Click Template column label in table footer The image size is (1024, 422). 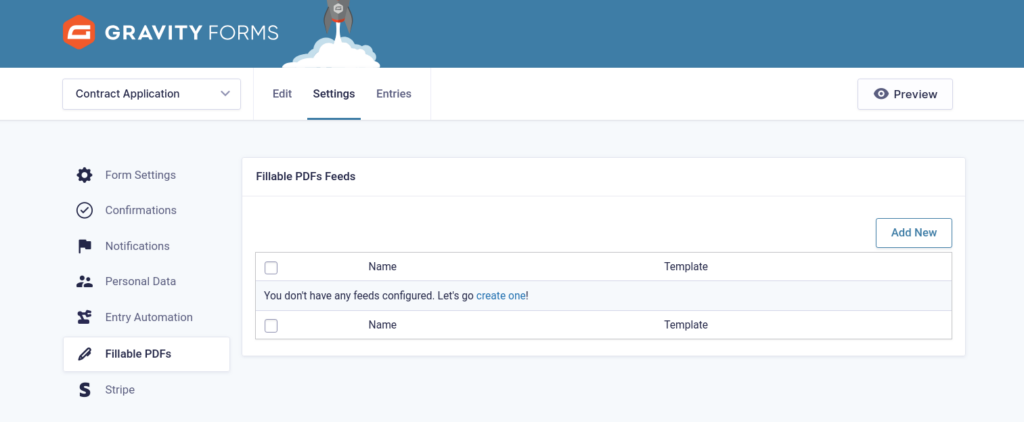pos(686,325)
